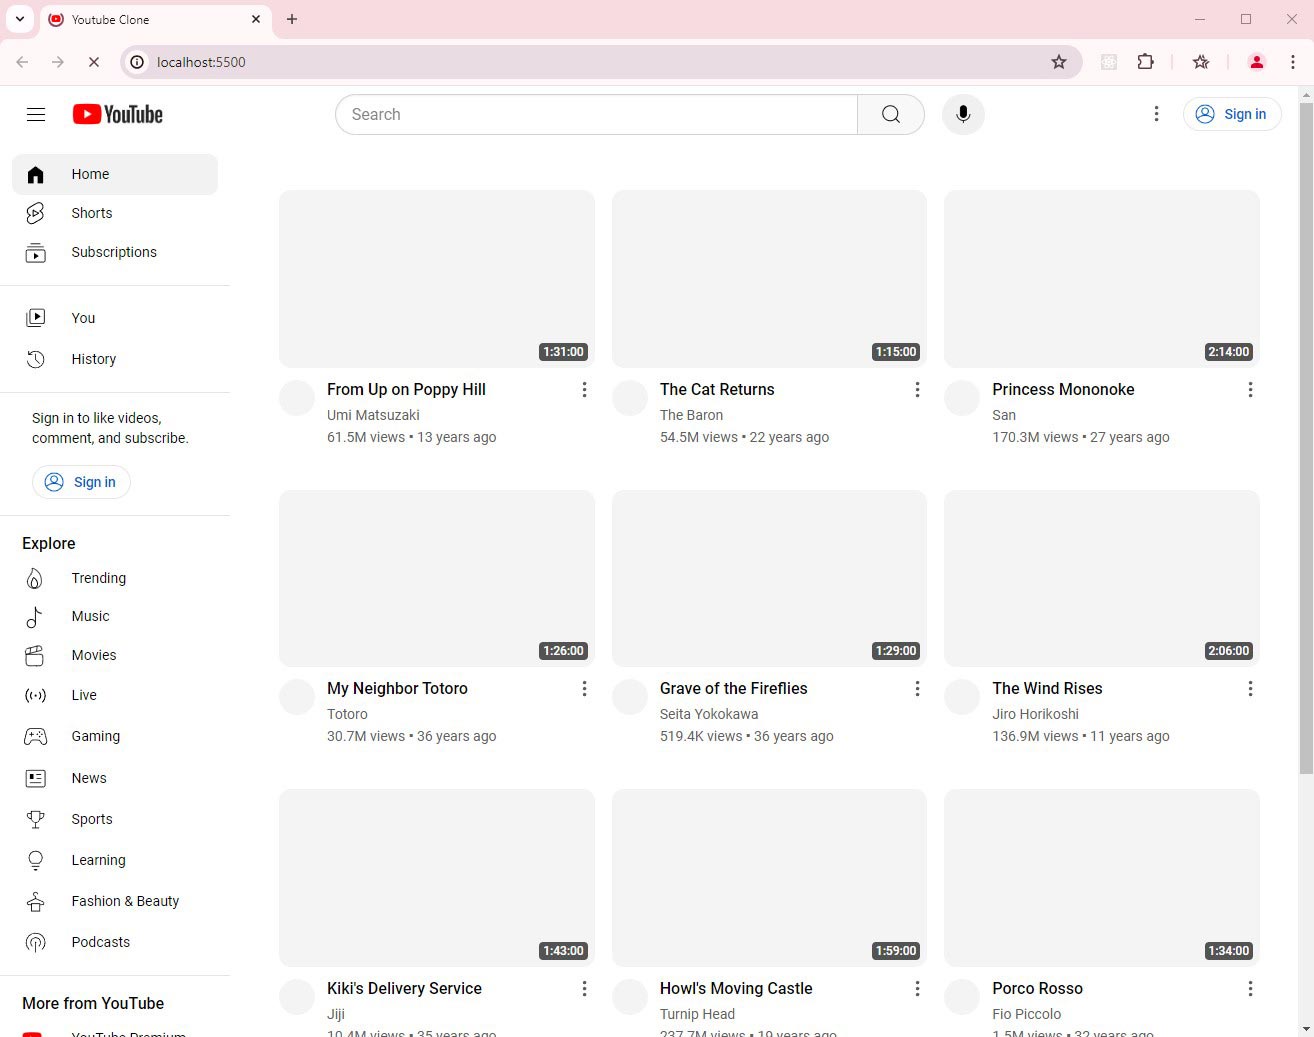
Task: Click Sign in button in sidebar
Action: 81,482
